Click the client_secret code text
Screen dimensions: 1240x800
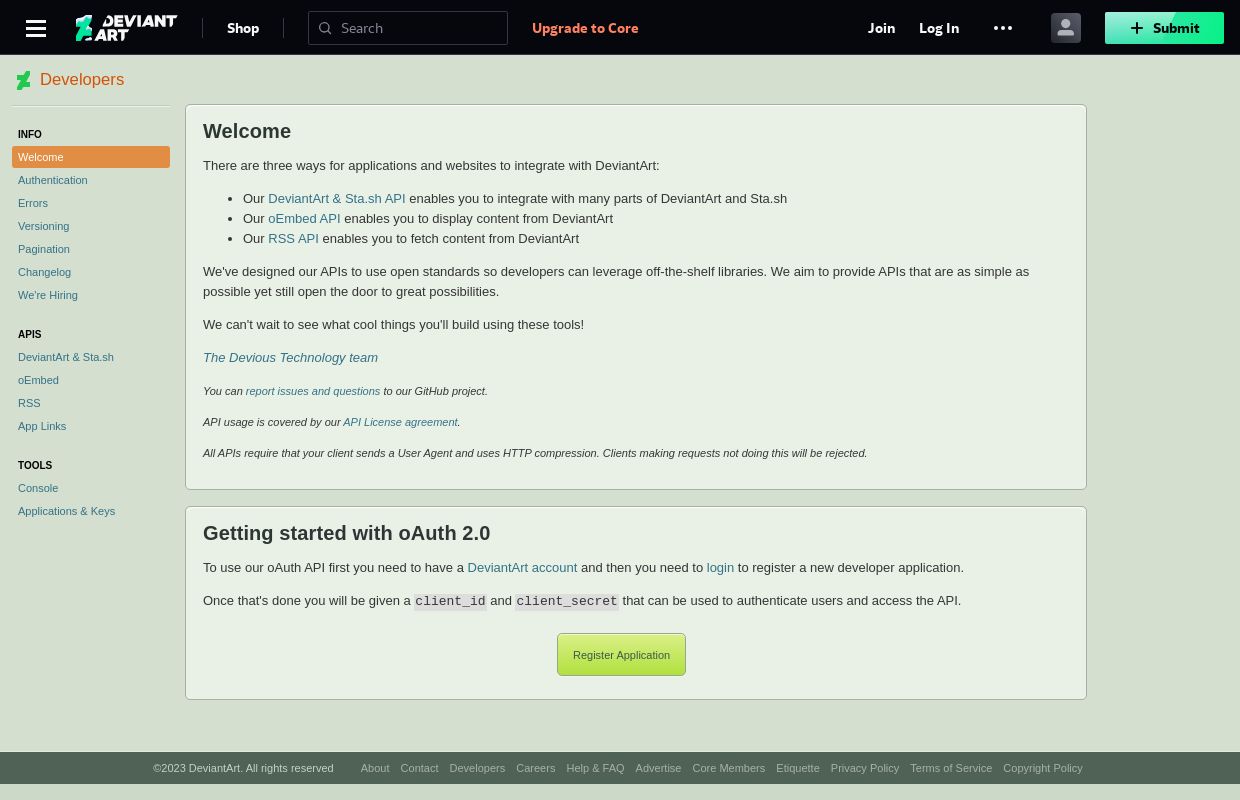pos(567,601)
